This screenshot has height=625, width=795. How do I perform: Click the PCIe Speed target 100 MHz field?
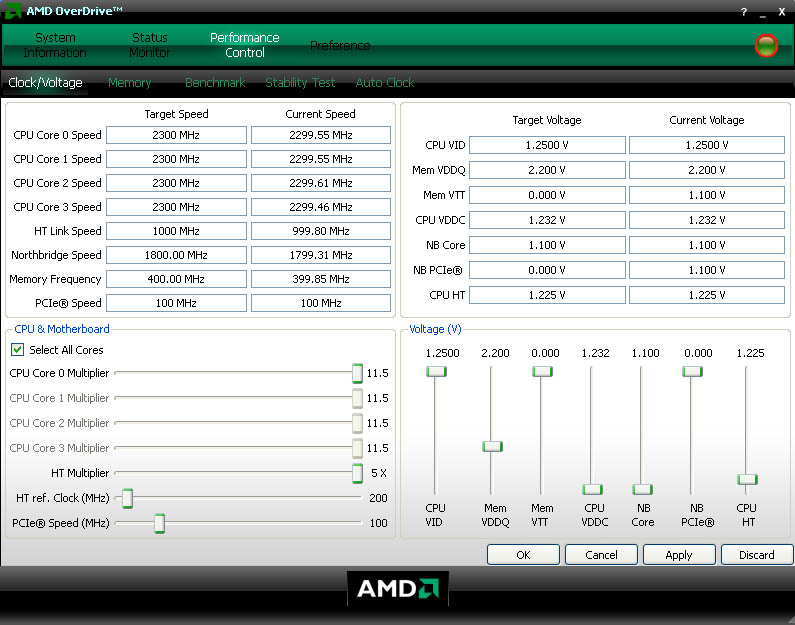point(176,303)
